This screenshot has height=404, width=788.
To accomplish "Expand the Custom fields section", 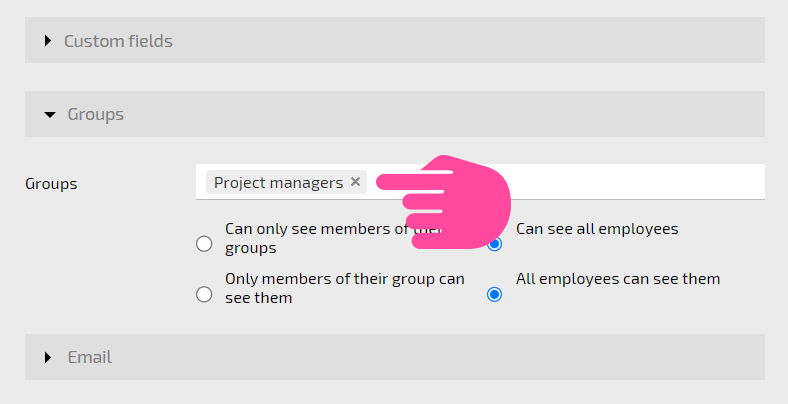I will pos(395,40).
